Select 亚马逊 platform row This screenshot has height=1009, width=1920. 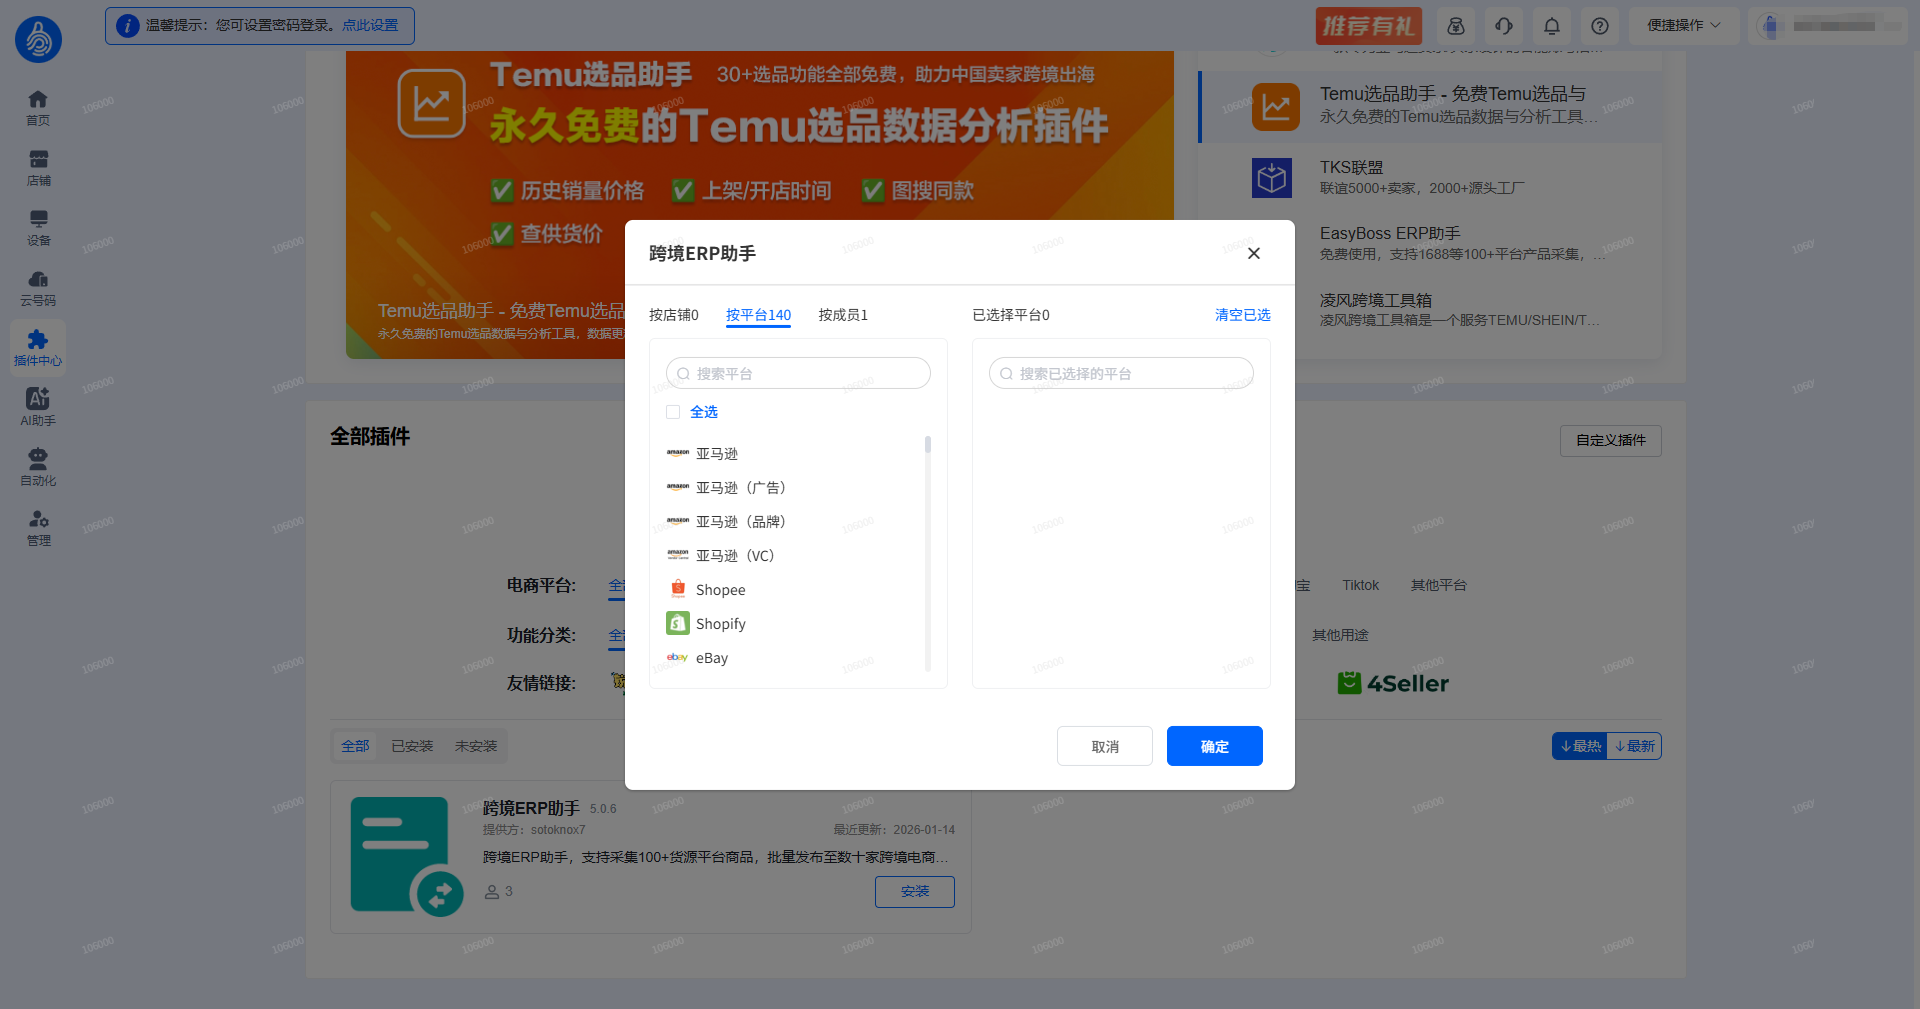[x=792, y=453]
